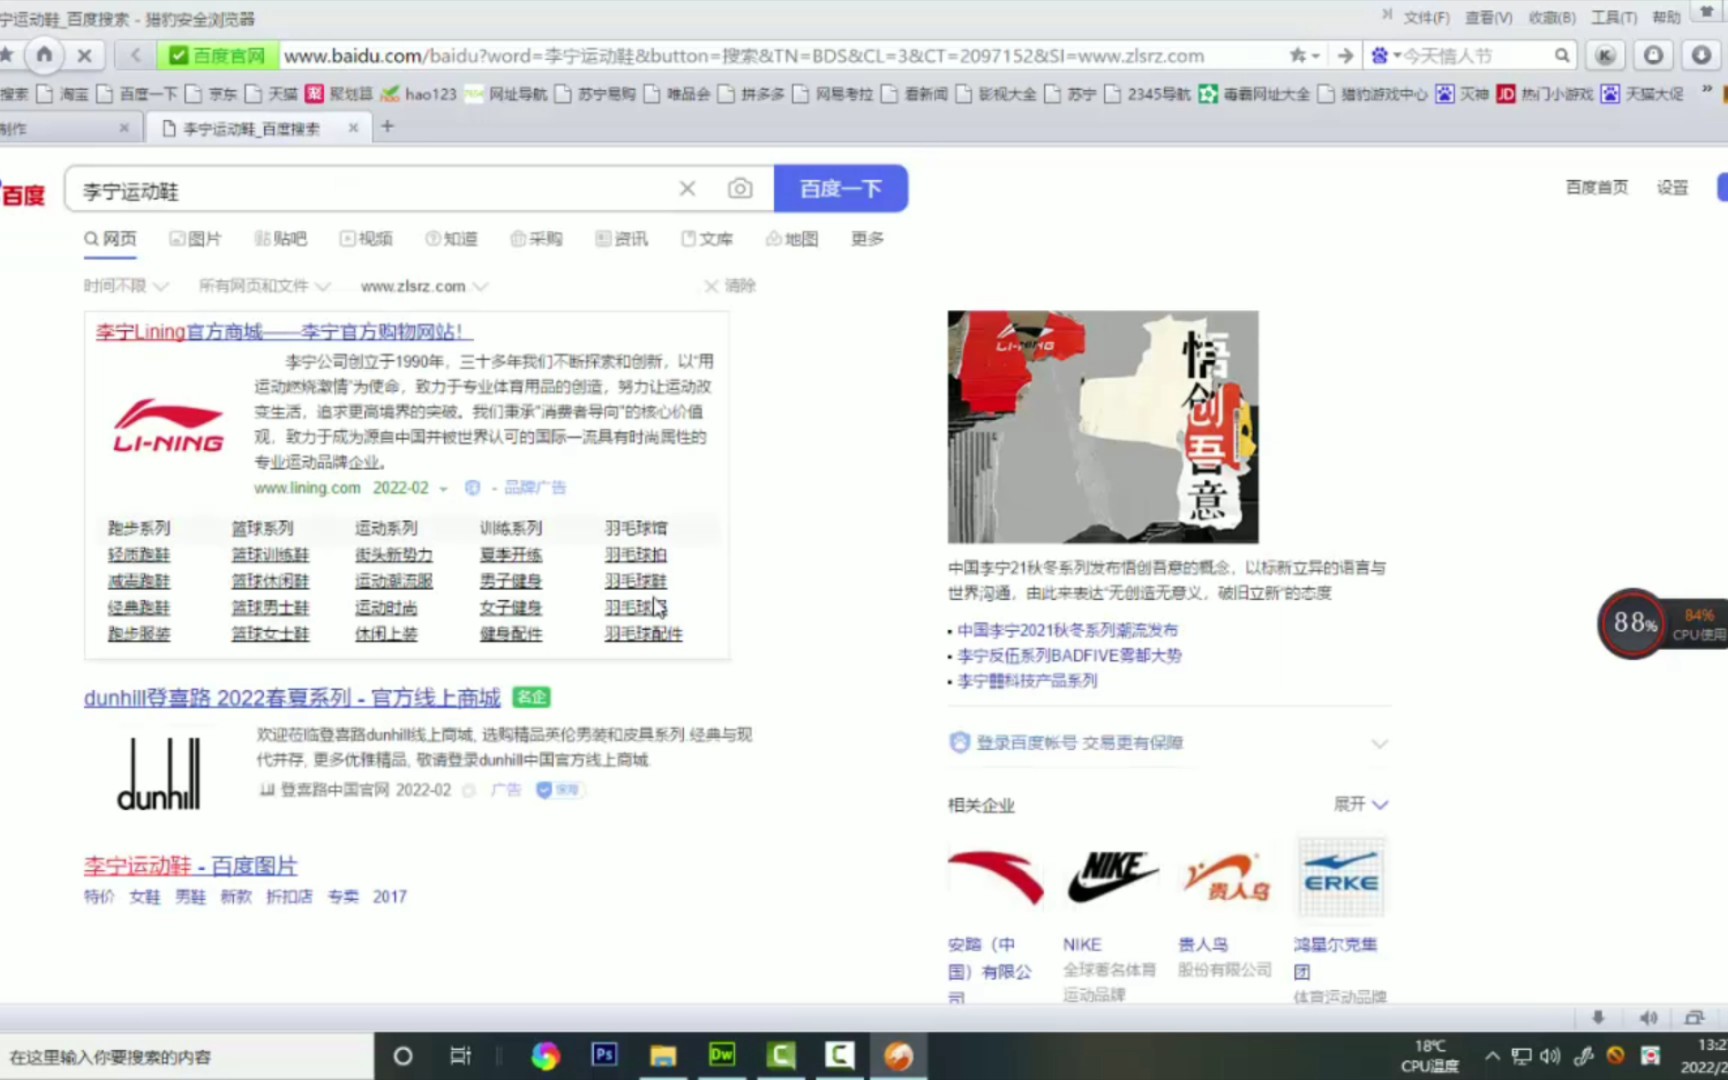Show hidden system tray icons
1728x1080 pixels.
click(1492, 1056)
